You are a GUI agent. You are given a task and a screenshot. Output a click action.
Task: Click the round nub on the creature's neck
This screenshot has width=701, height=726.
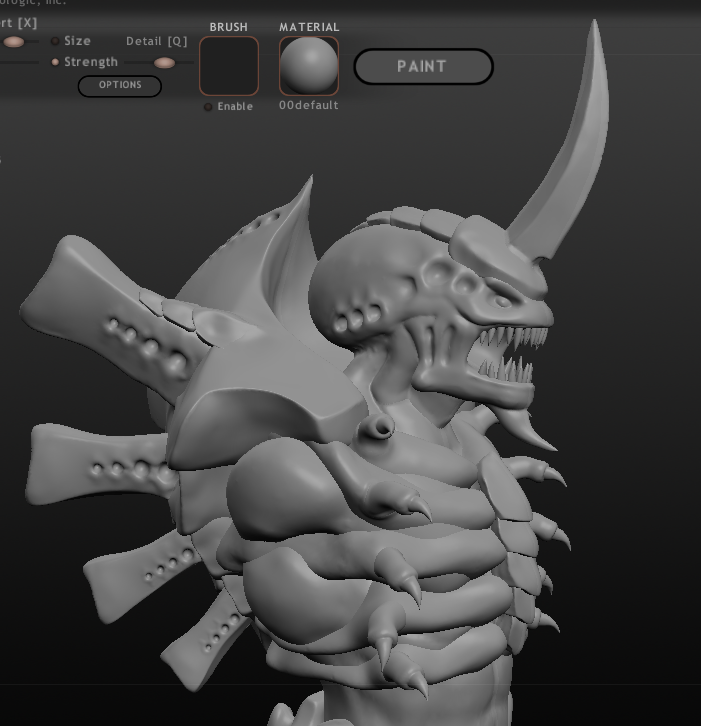click(380, 428)
